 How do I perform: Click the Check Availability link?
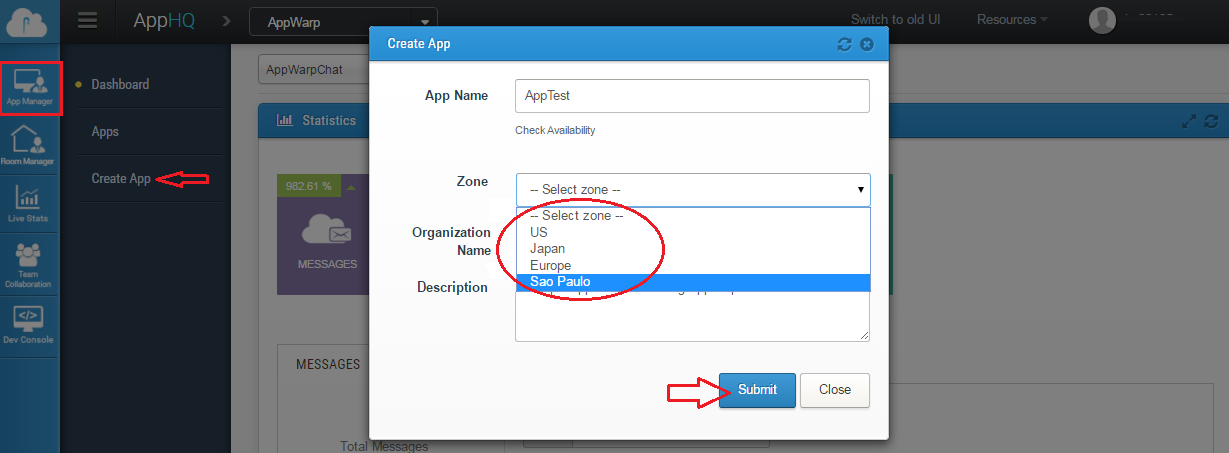555,130
